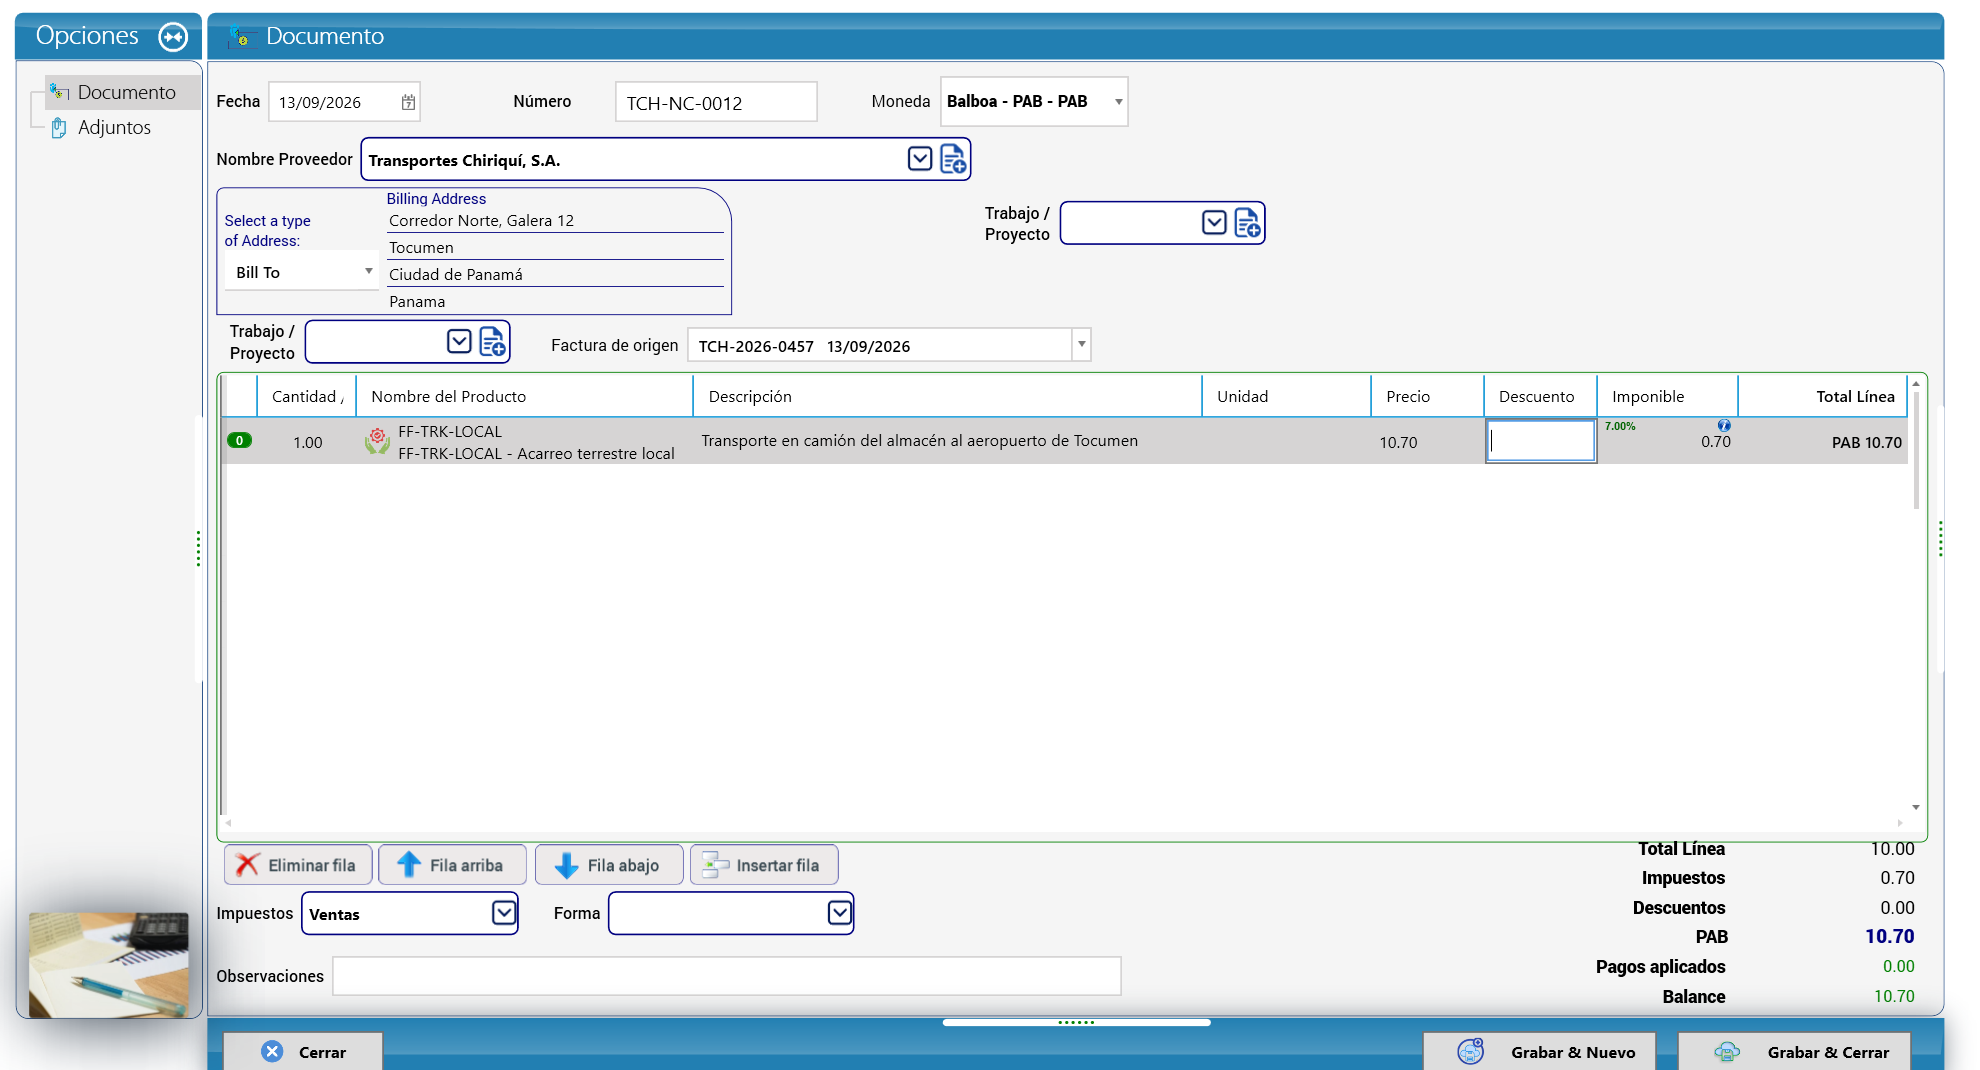Add new supplier document icon beside Nombre Proveedor

953,159
